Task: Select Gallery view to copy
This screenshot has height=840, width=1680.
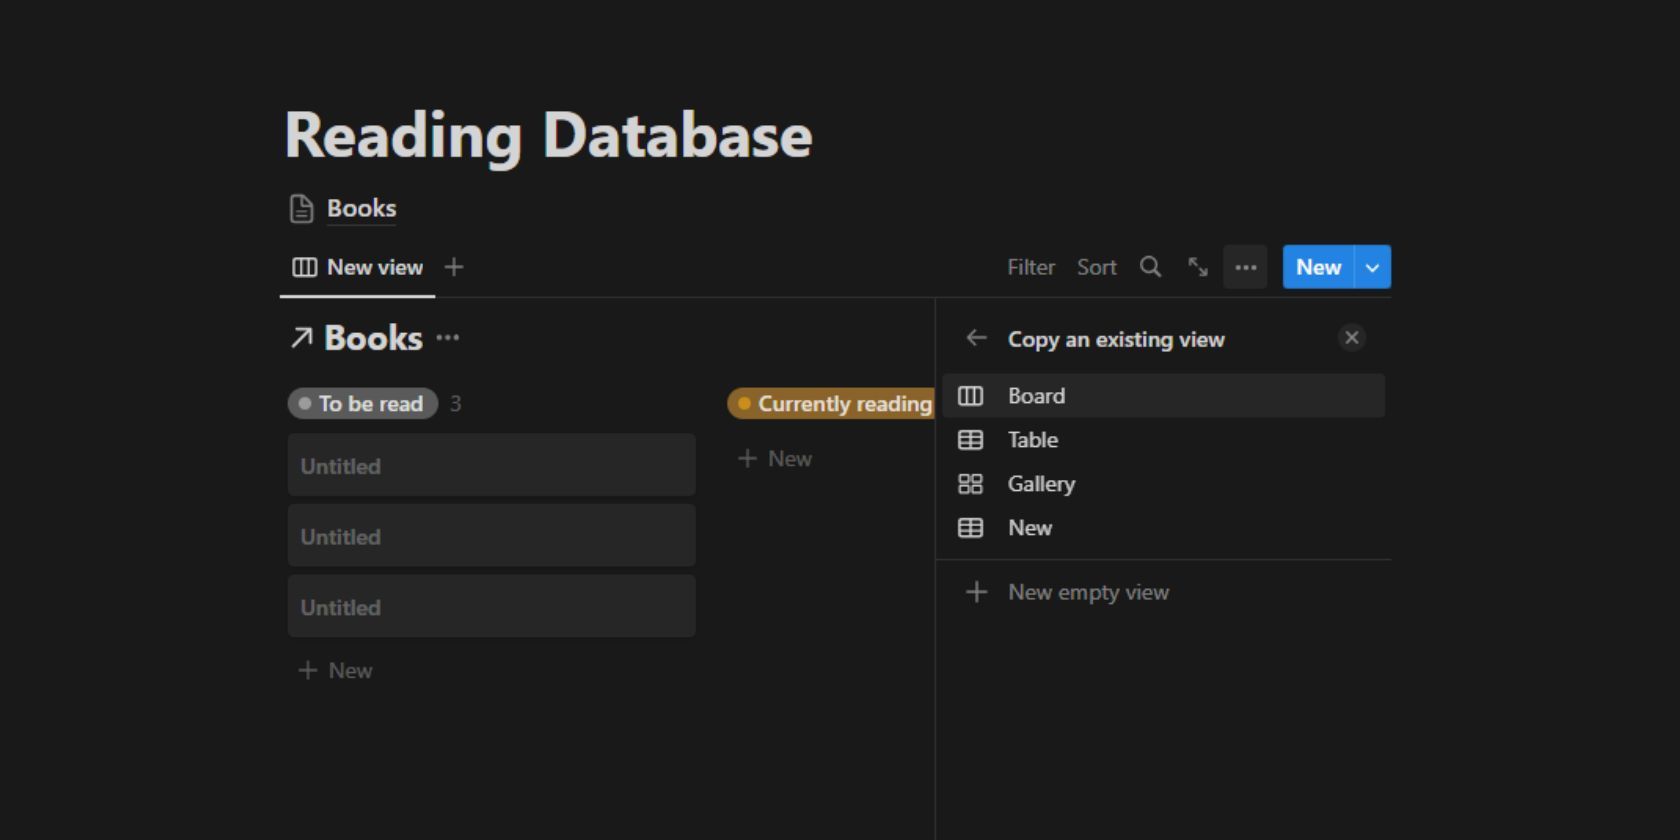Action: (x=1040, y=484)
